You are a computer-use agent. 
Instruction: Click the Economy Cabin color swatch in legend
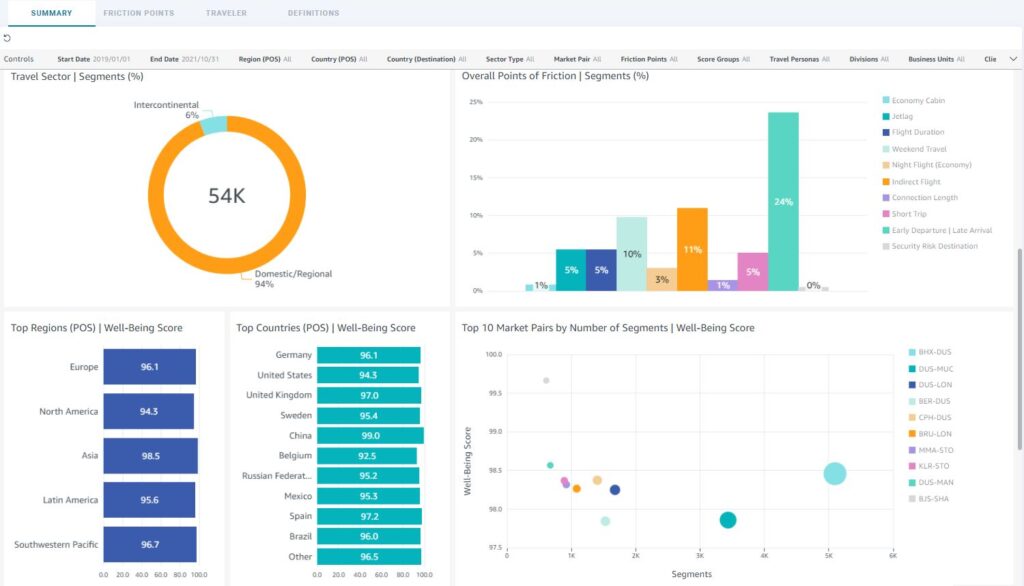[x=888, y=99]
